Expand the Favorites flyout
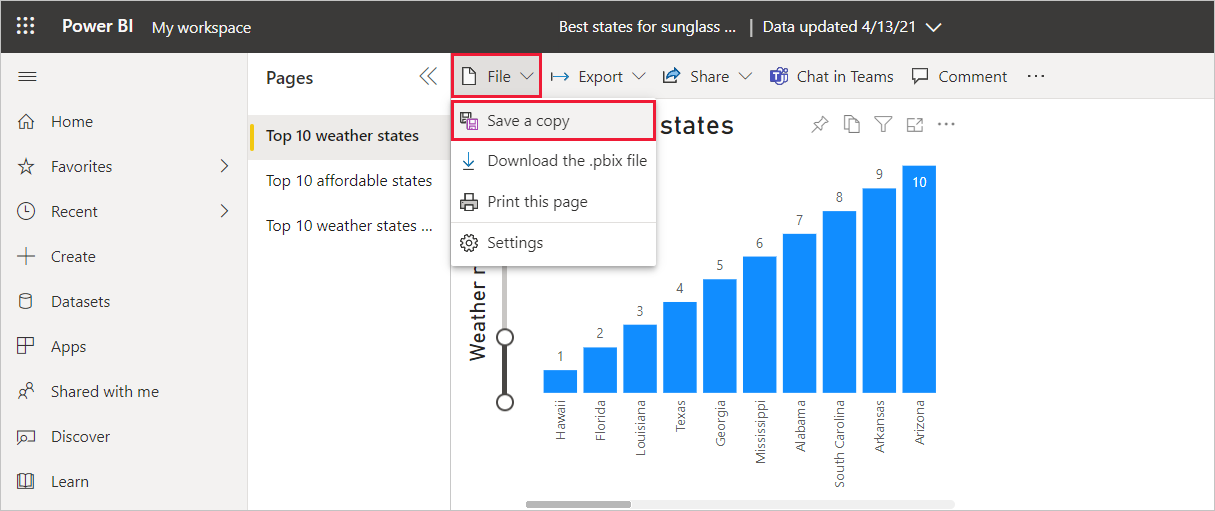This screenshot has width=1215, height=511. click(x=224, y=166)
